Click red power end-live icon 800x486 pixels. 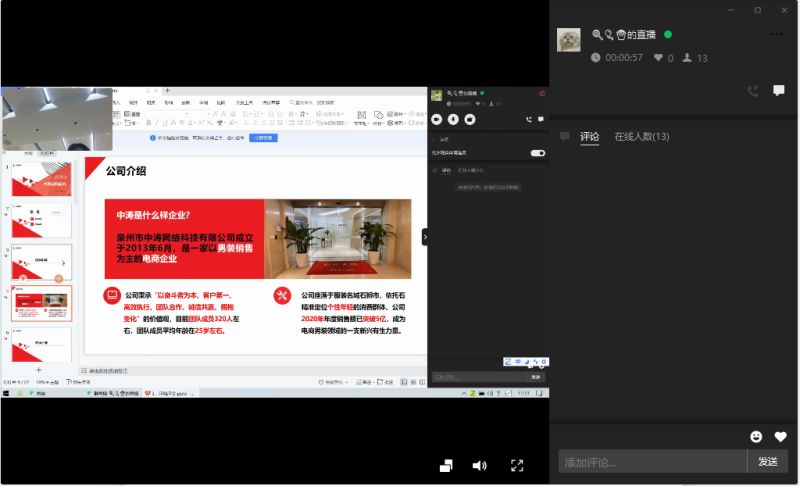tap(542, 93)
